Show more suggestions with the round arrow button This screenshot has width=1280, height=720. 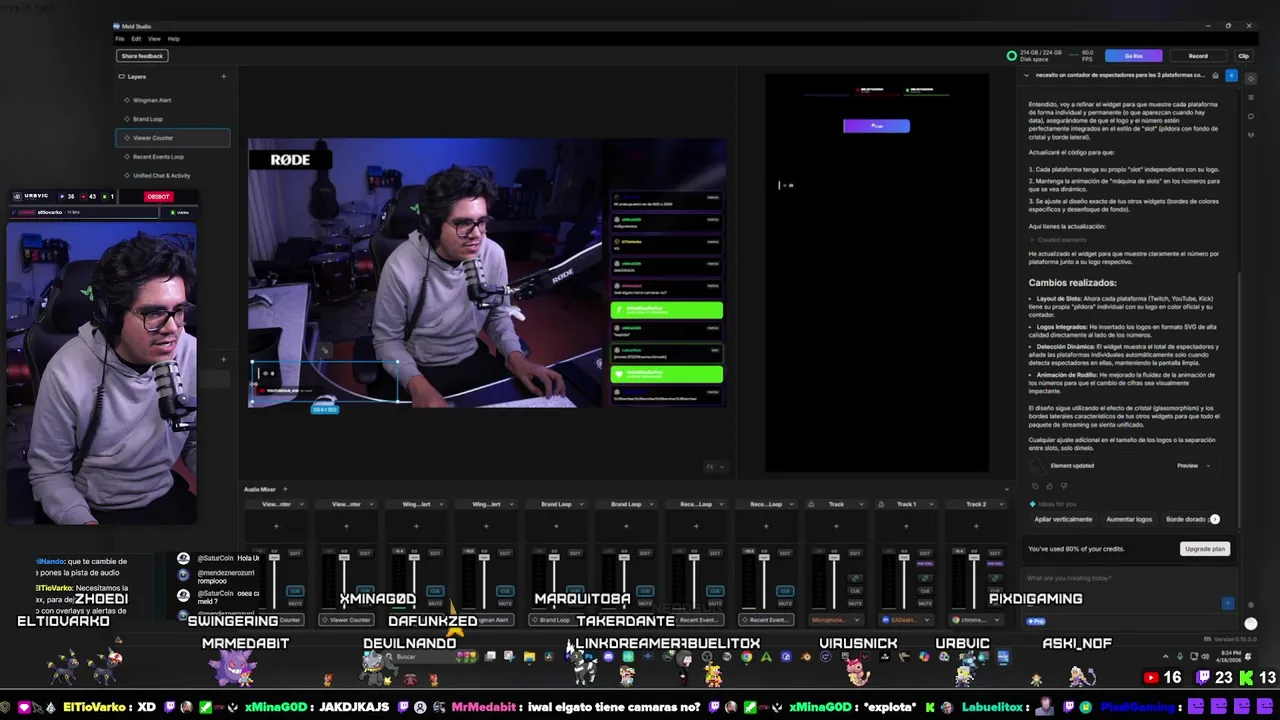tap(1215, 519)
